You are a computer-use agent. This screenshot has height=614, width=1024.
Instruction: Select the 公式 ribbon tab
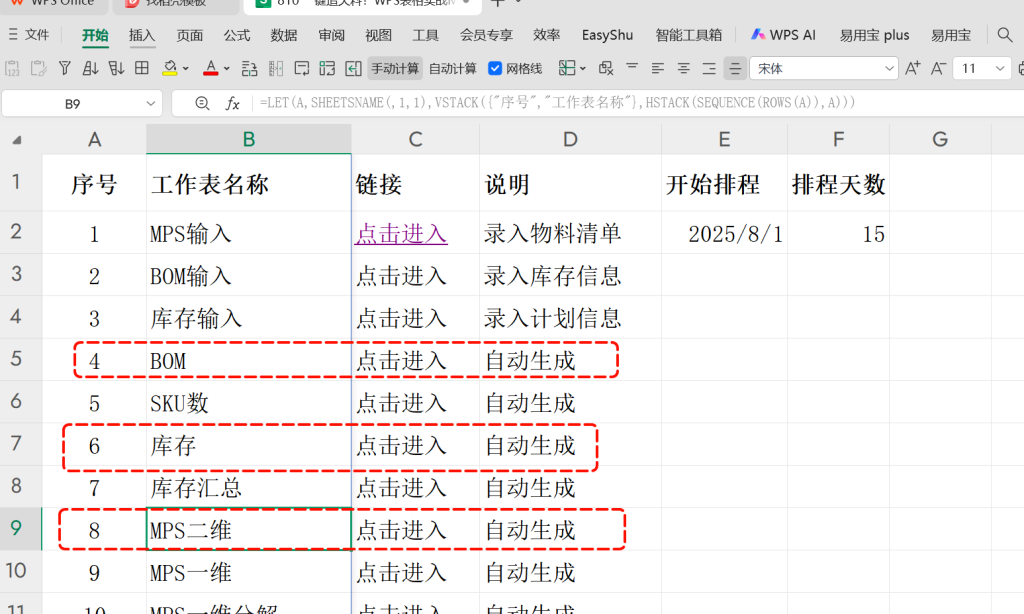click(x=236, y=35)
